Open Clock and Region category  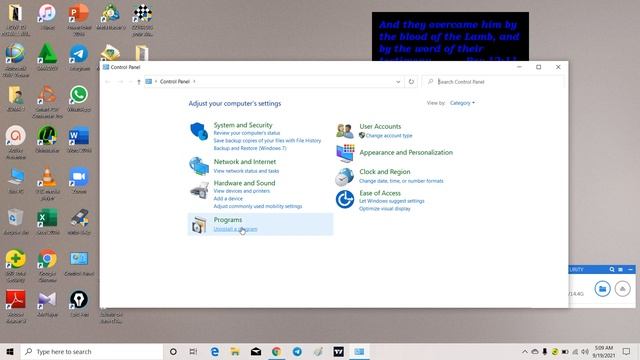click(x=384, y=172)
